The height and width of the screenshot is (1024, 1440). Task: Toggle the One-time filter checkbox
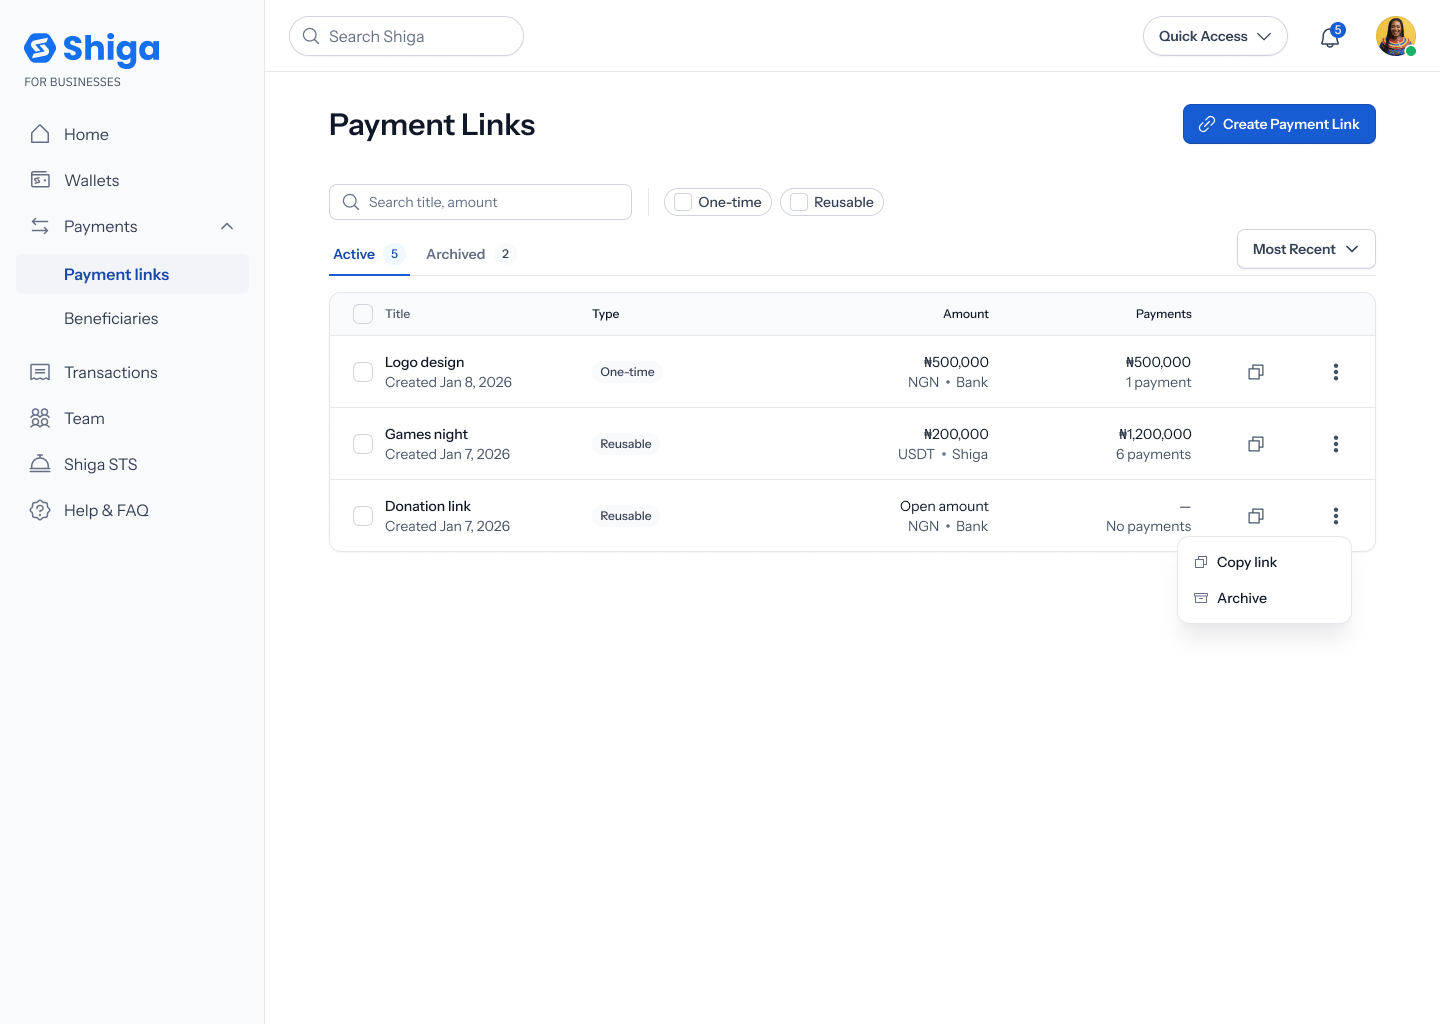[683, 202]
